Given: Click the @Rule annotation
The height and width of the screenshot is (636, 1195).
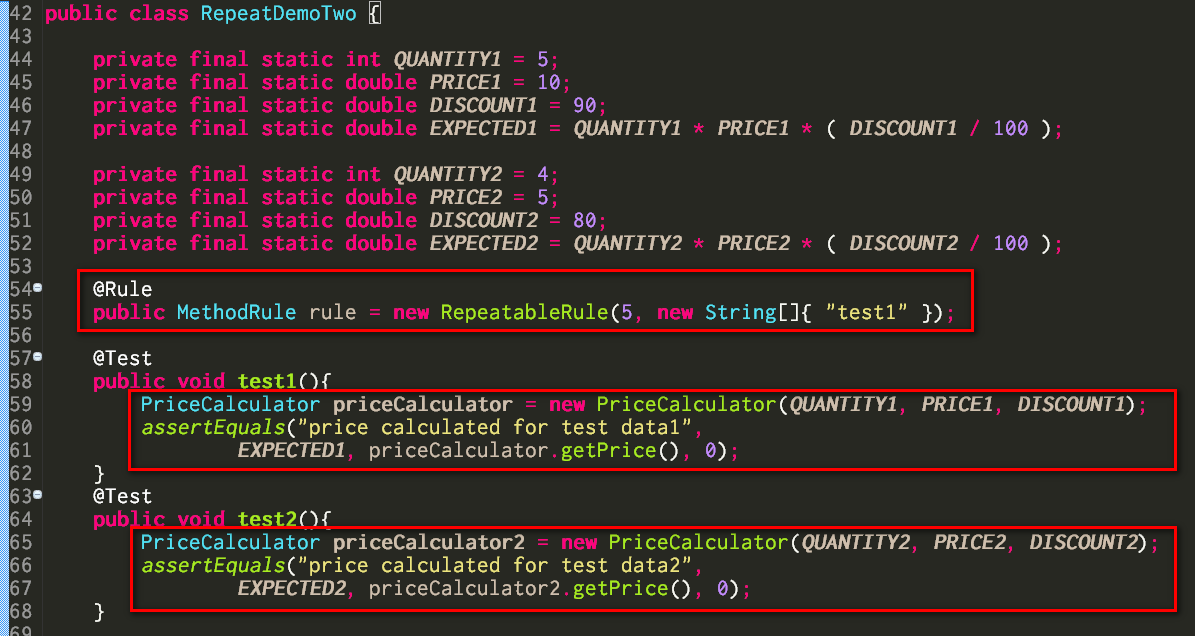Looking at the screenshot, I should tap(123, 289).
